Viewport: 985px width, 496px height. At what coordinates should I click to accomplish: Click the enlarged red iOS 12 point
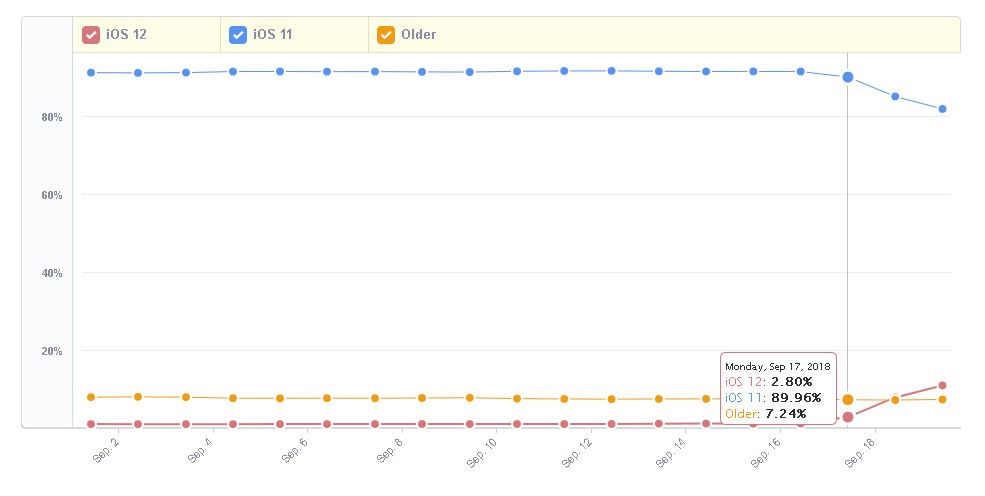coord(848,417)
